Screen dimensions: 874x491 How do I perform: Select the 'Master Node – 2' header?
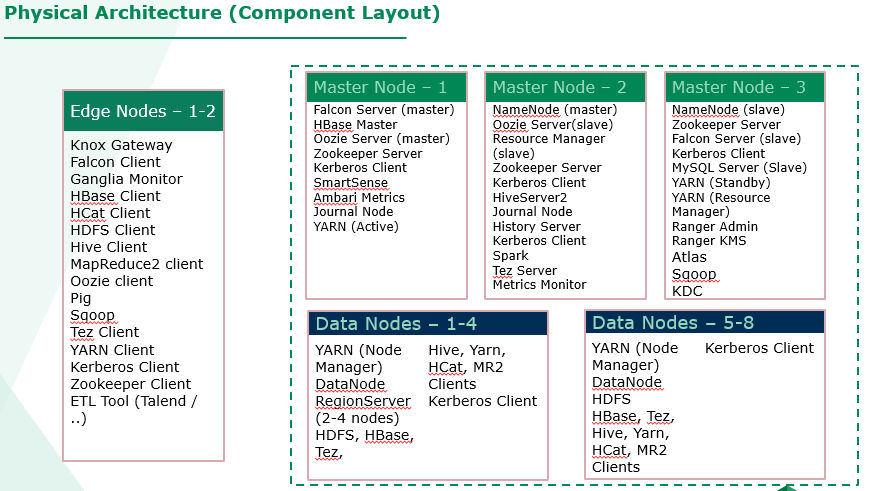565,87
